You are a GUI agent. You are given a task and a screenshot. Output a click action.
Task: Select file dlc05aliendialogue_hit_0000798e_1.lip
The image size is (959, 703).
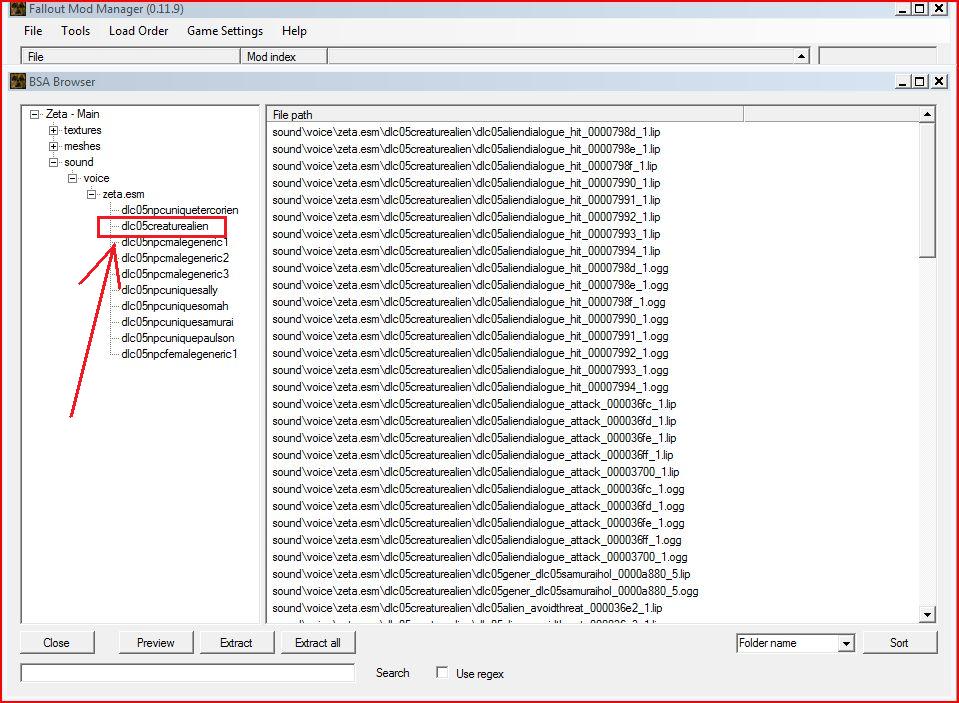(467, 149)
